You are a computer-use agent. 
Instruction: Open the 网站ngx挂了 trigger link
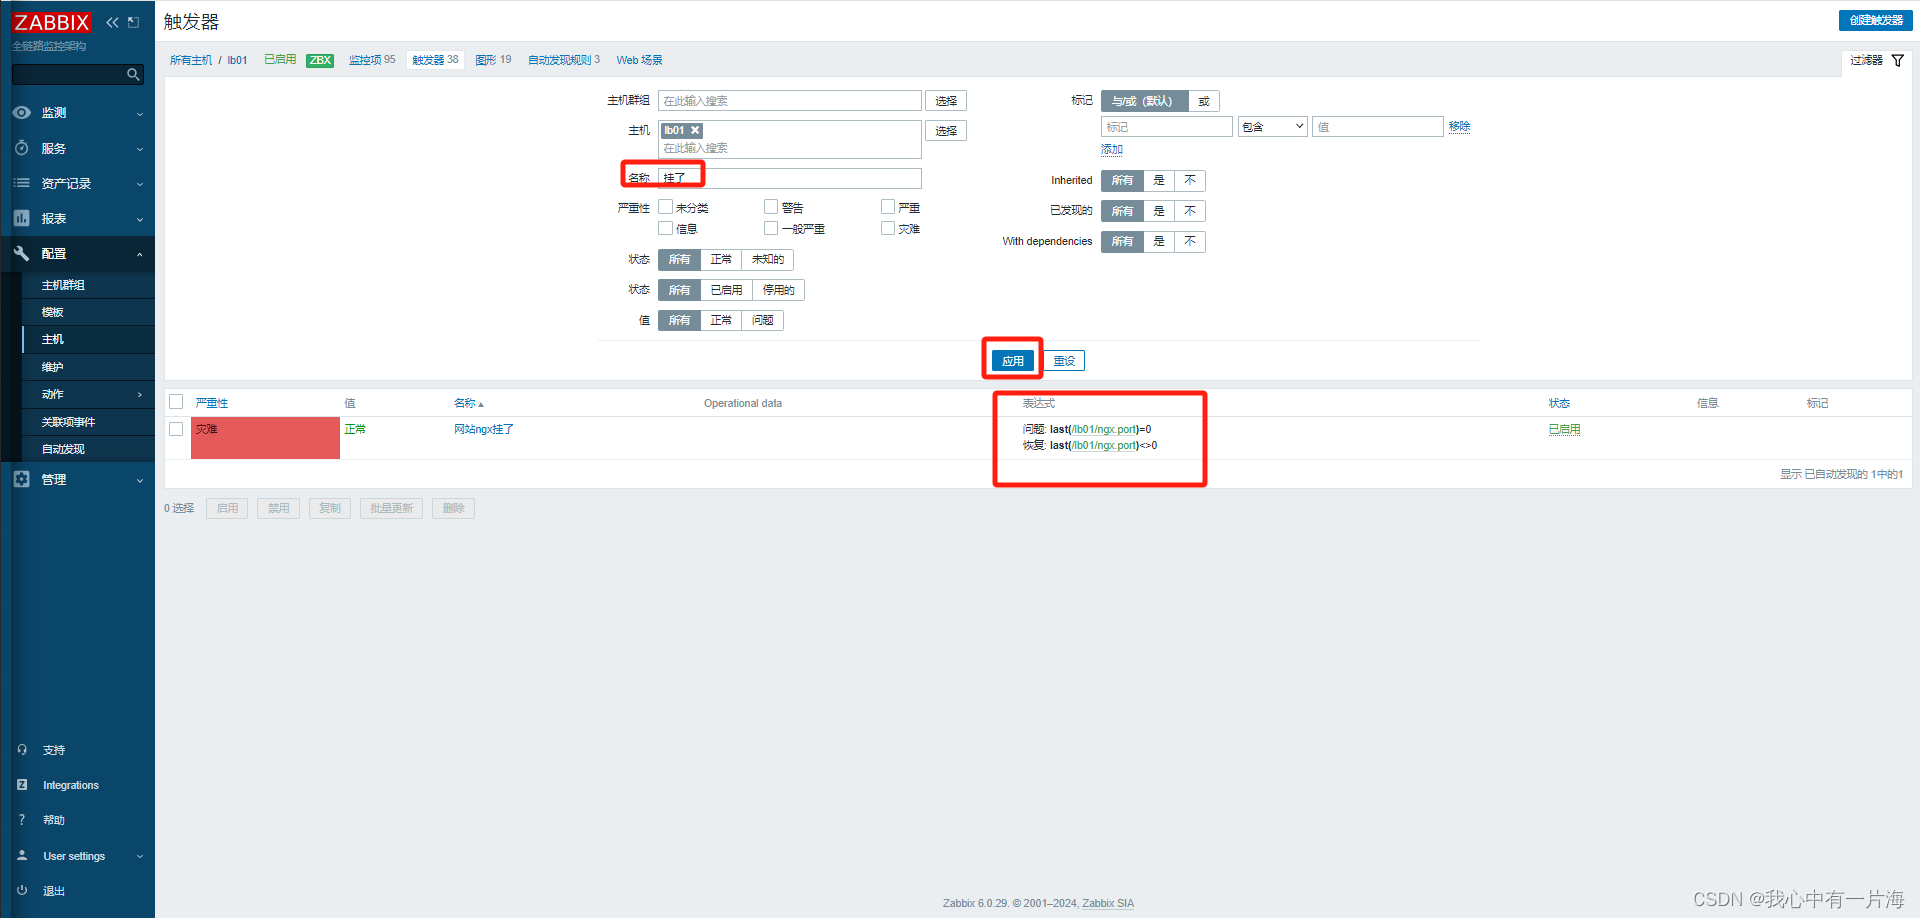(484, 429)
